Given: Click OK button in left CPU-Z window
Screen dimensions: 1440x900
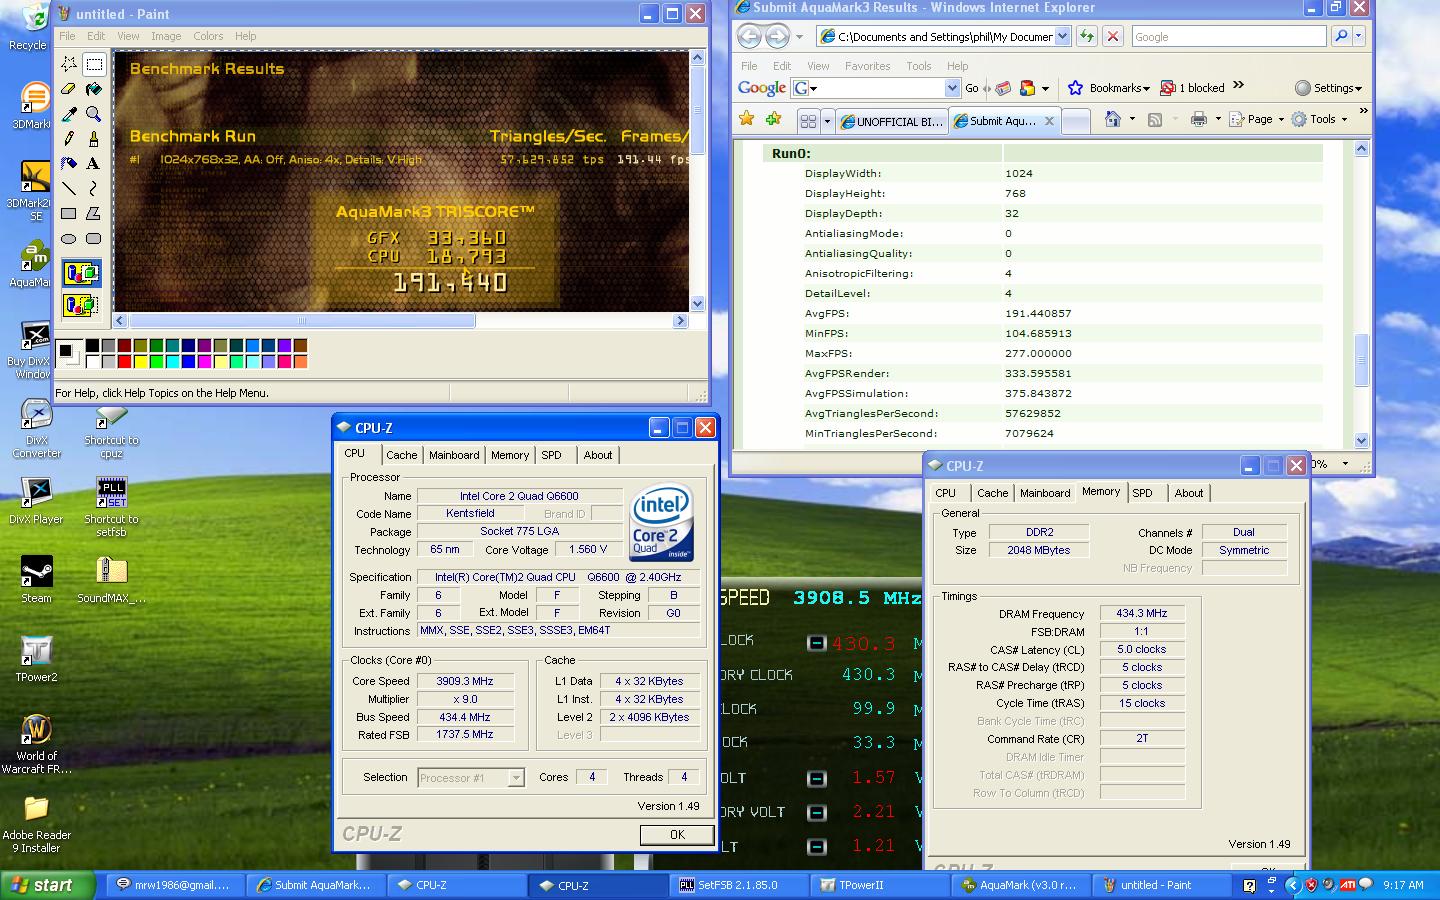Looking at the screenshot, I should pos(677,834).
